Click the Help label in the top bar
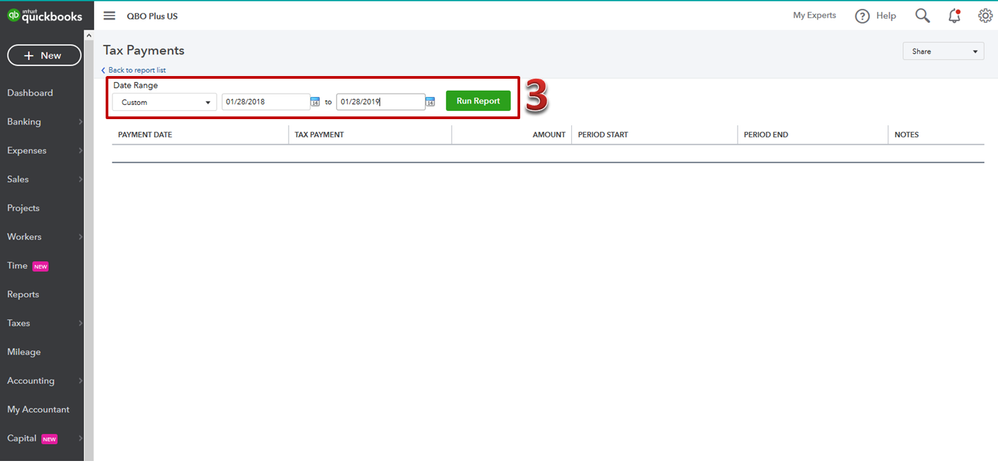 886,16
